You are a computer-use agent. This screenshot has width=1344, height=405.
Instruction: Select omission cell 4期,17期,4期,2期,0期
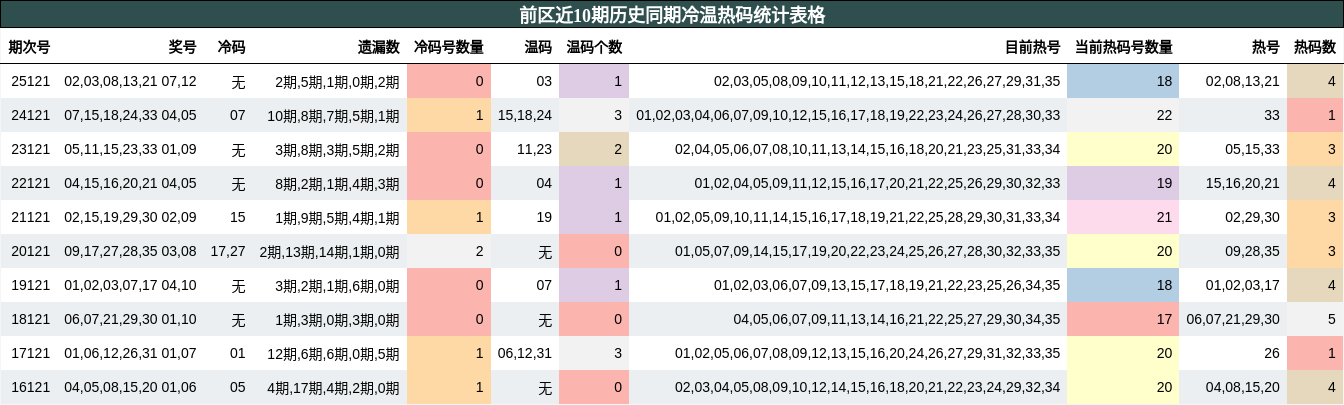point(334,387)
